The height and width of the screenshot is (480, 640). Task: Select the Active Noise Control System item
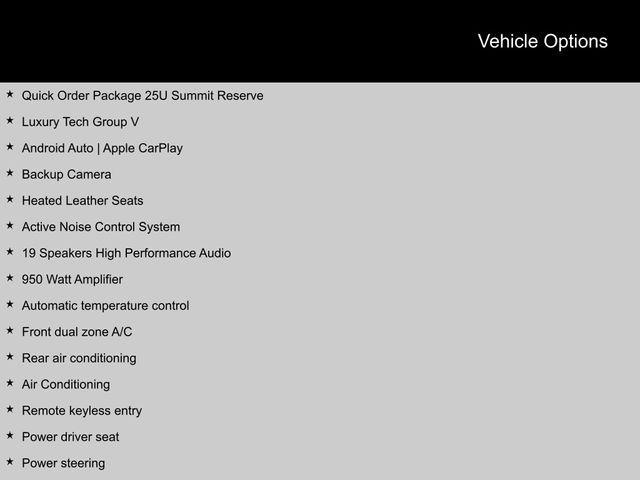(x=101, y=227)
